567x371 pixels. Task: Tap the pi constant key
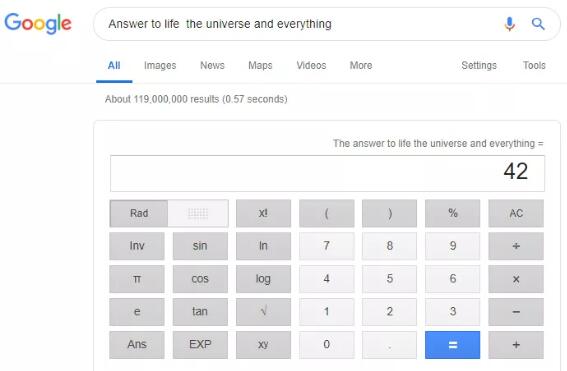point(137,279)
